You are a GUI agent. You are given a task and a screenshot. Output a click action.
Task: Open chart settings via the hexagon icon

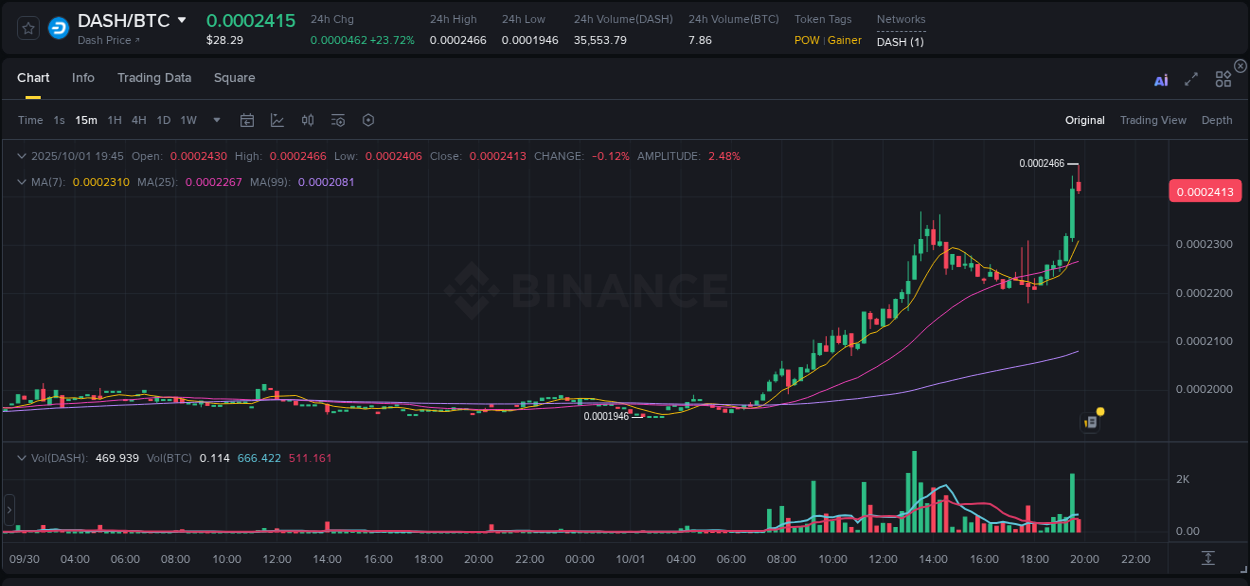click(368, 120)
